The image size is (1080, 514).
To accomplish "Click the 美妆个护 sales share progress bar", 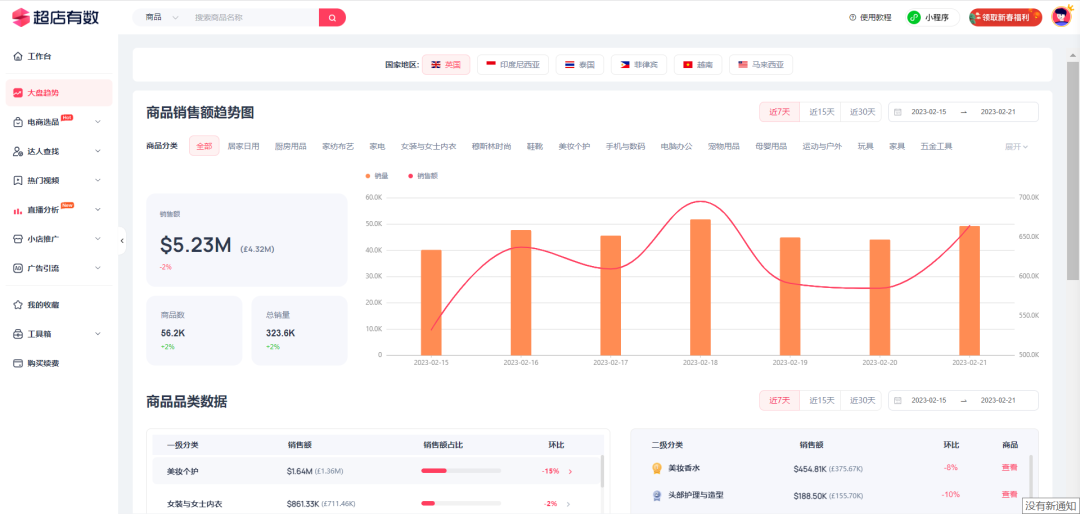I will 461,471.
